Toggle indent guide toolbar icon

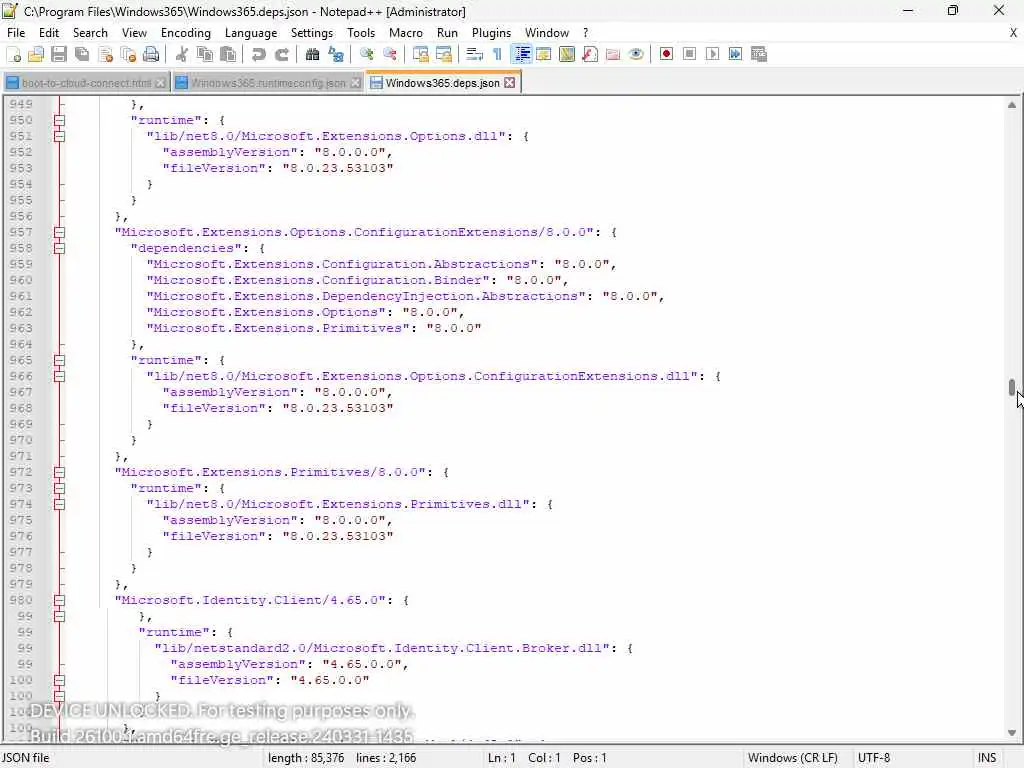coord(521,54)
